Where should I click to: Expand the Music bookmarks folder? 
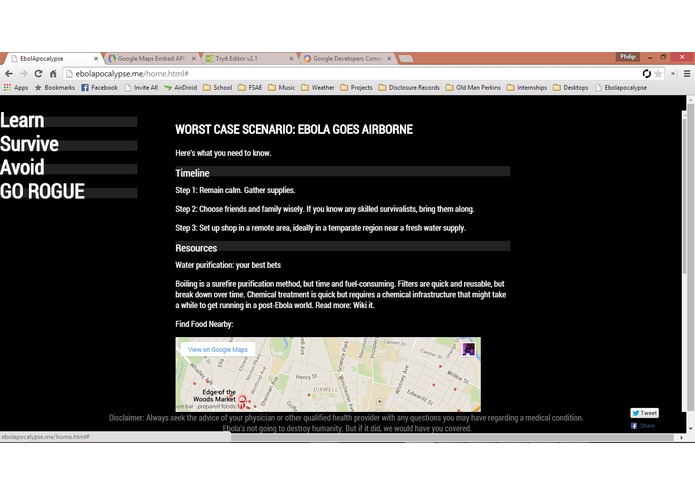[x=281, y=88]
